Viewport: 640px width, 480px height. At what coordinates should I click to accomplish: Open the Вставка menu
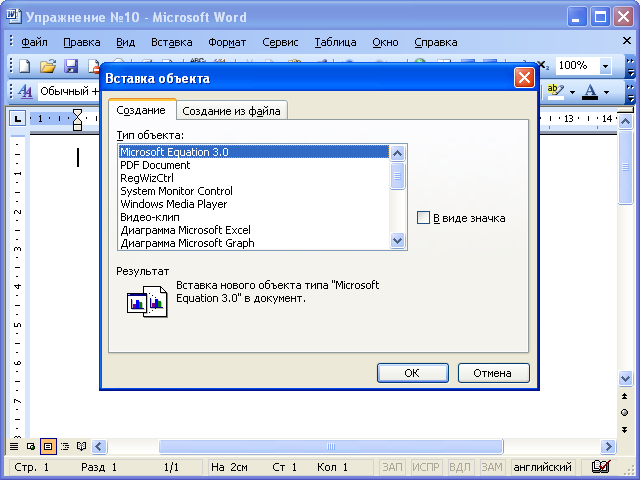tap(171, 42)
